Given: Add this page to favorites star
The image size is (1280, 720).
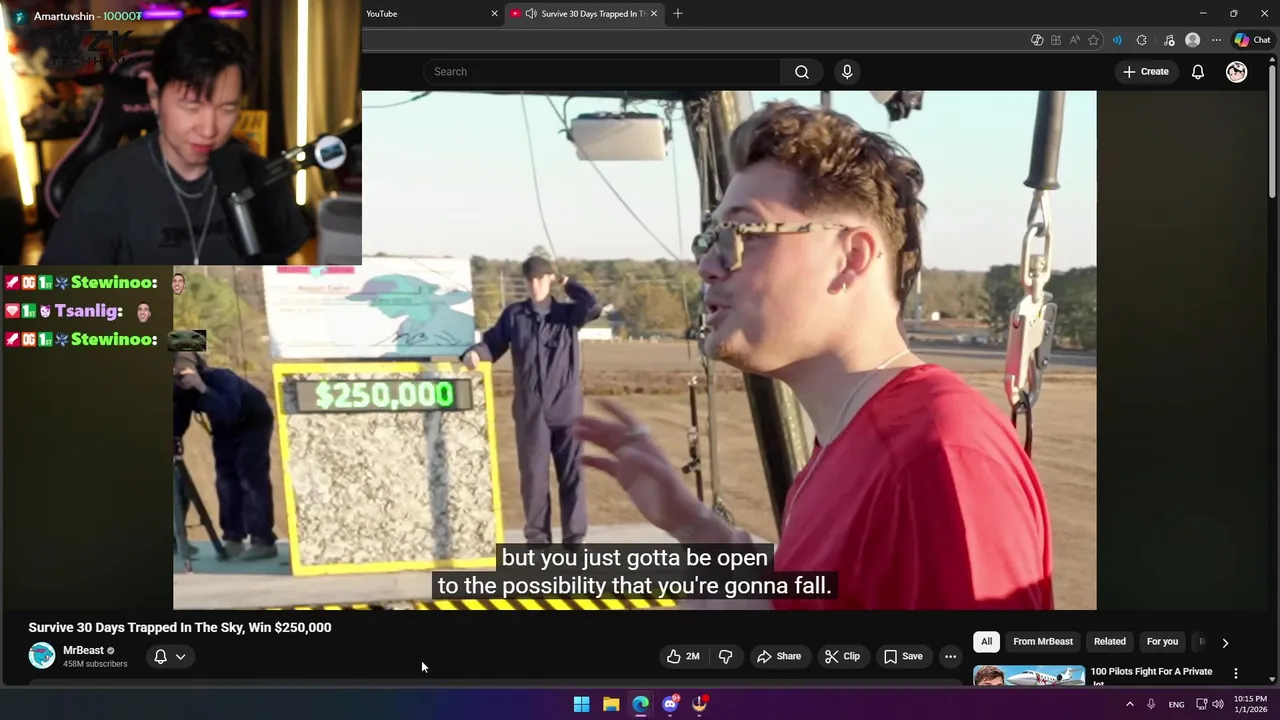Looking at the screenshot, I should pyautogui.click(x=1094, y=40).
